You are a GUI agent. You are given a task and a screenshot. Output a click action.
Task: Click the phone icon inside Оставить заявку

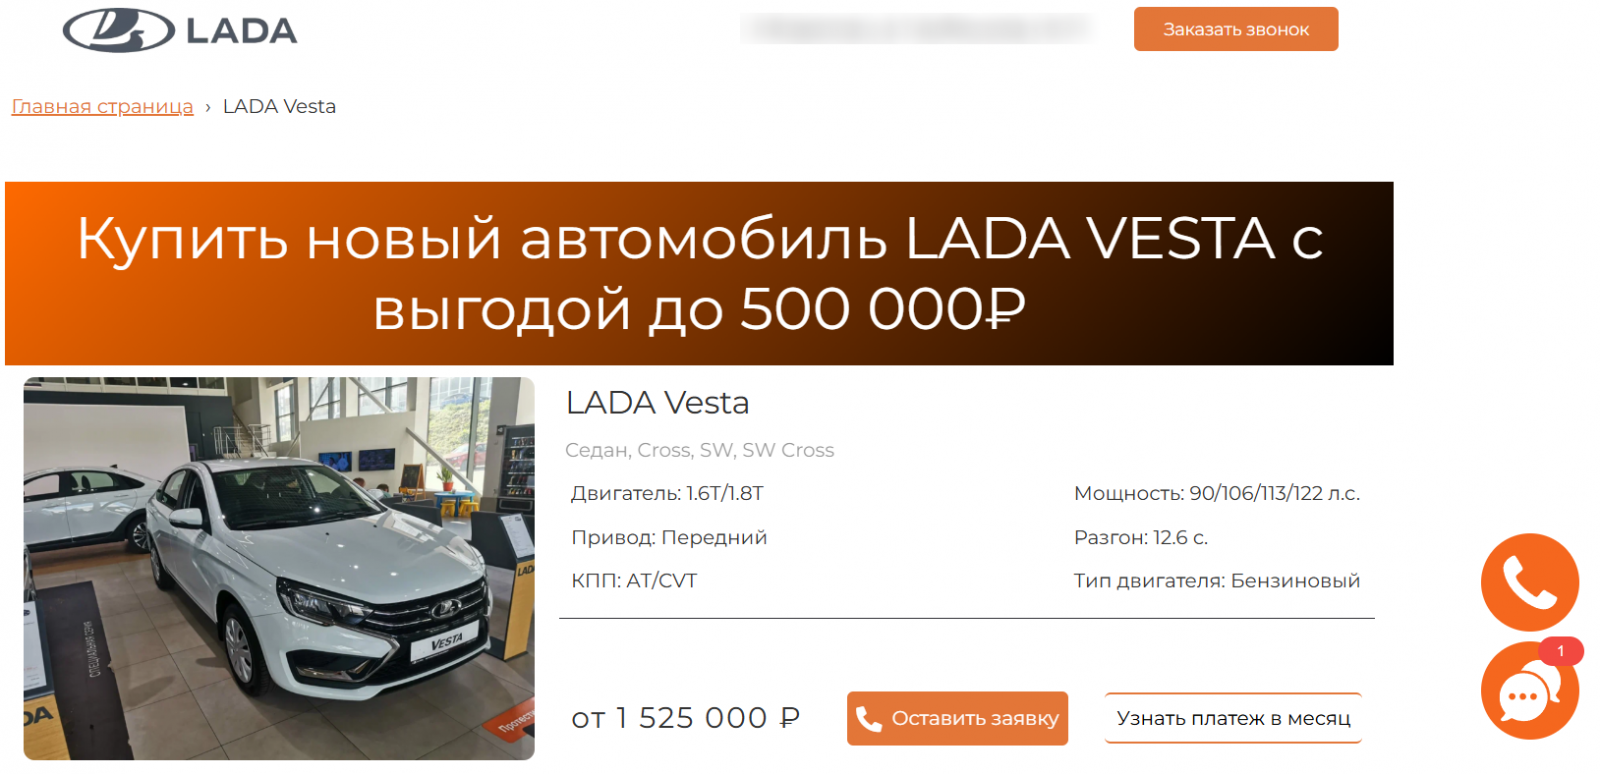click(868, 719)
